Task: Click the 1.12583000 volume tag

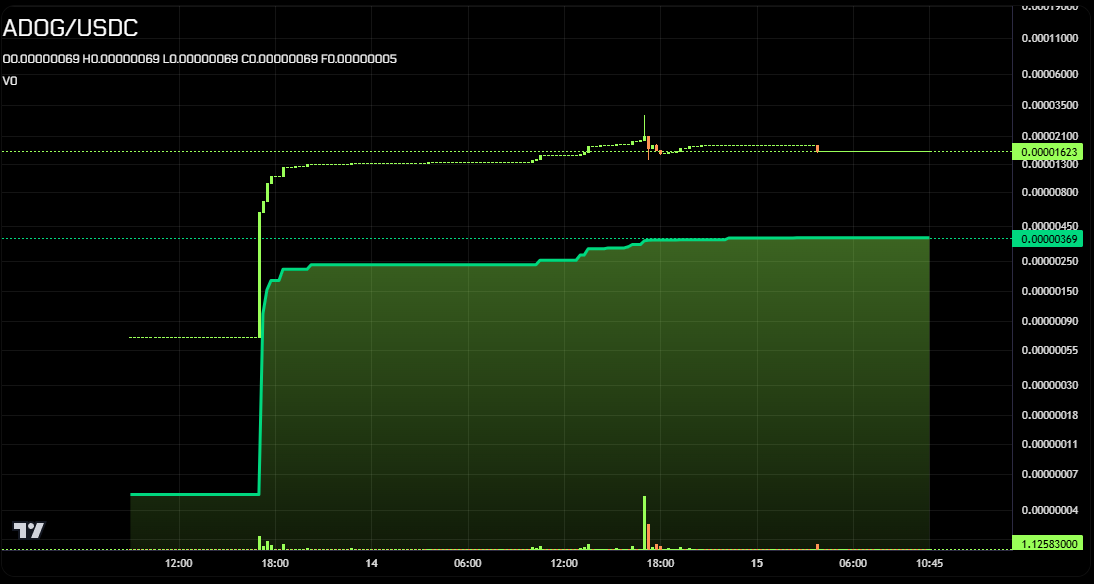Action: (x=1049, y=544)
